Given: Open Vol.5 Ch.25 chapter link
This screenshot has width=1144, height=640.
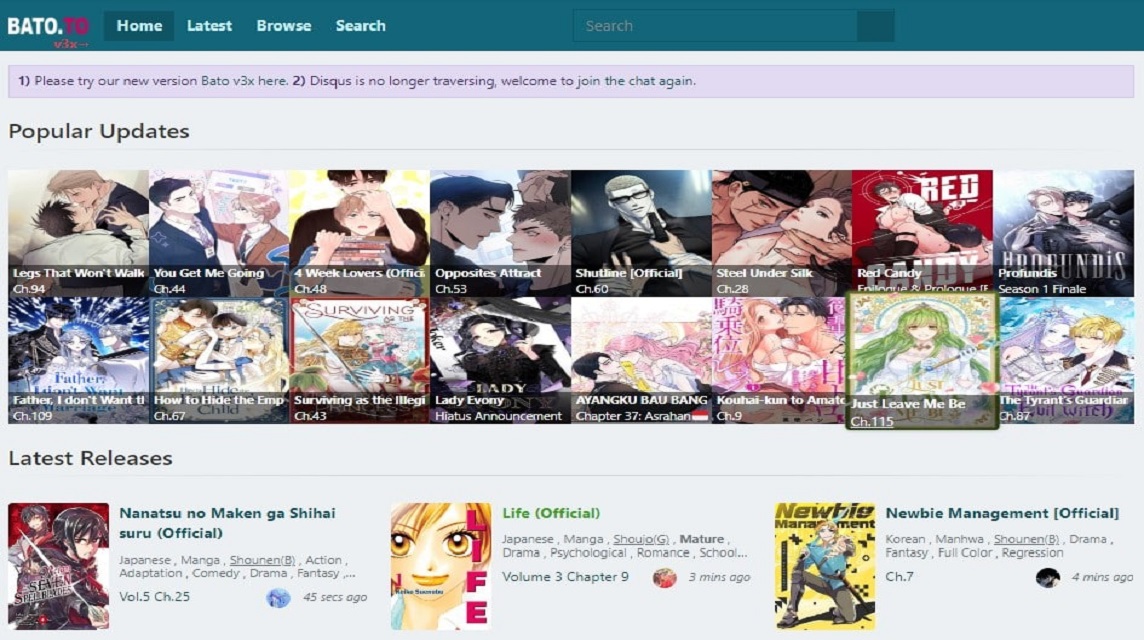Looking at the screenshot, I should click(x=154, y=596).
